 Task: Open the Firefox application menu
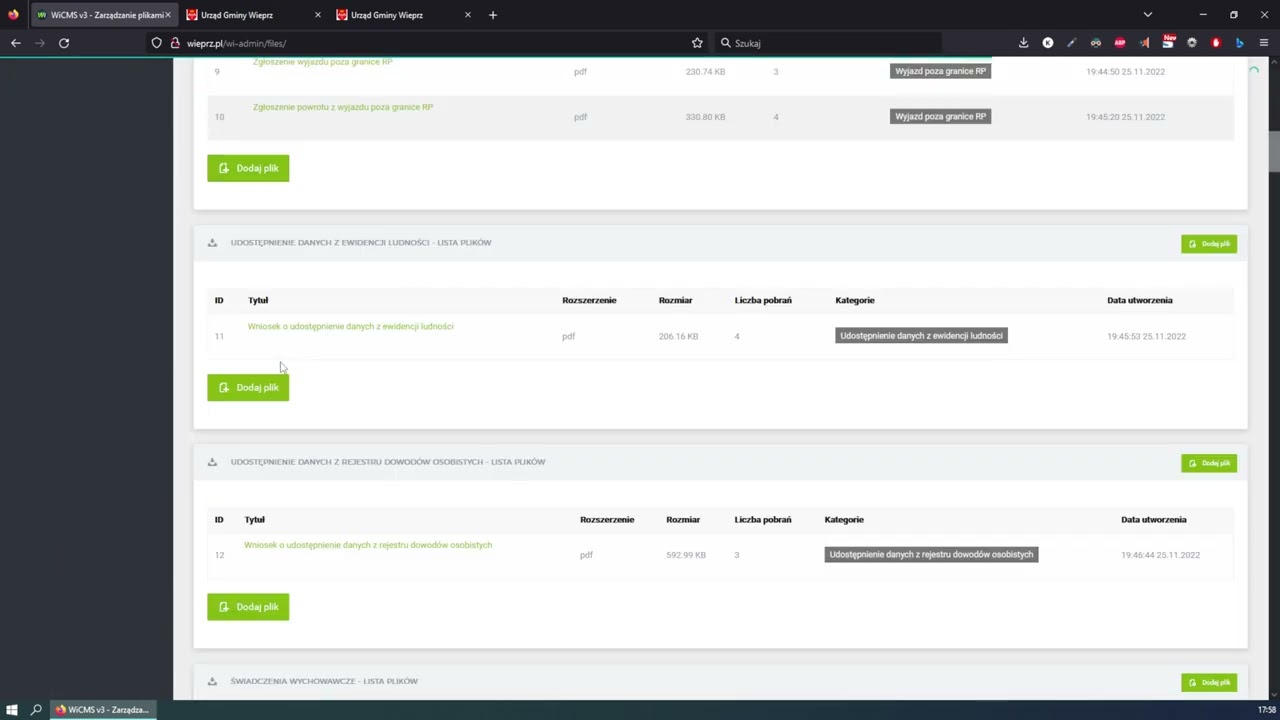(1264, 43)
